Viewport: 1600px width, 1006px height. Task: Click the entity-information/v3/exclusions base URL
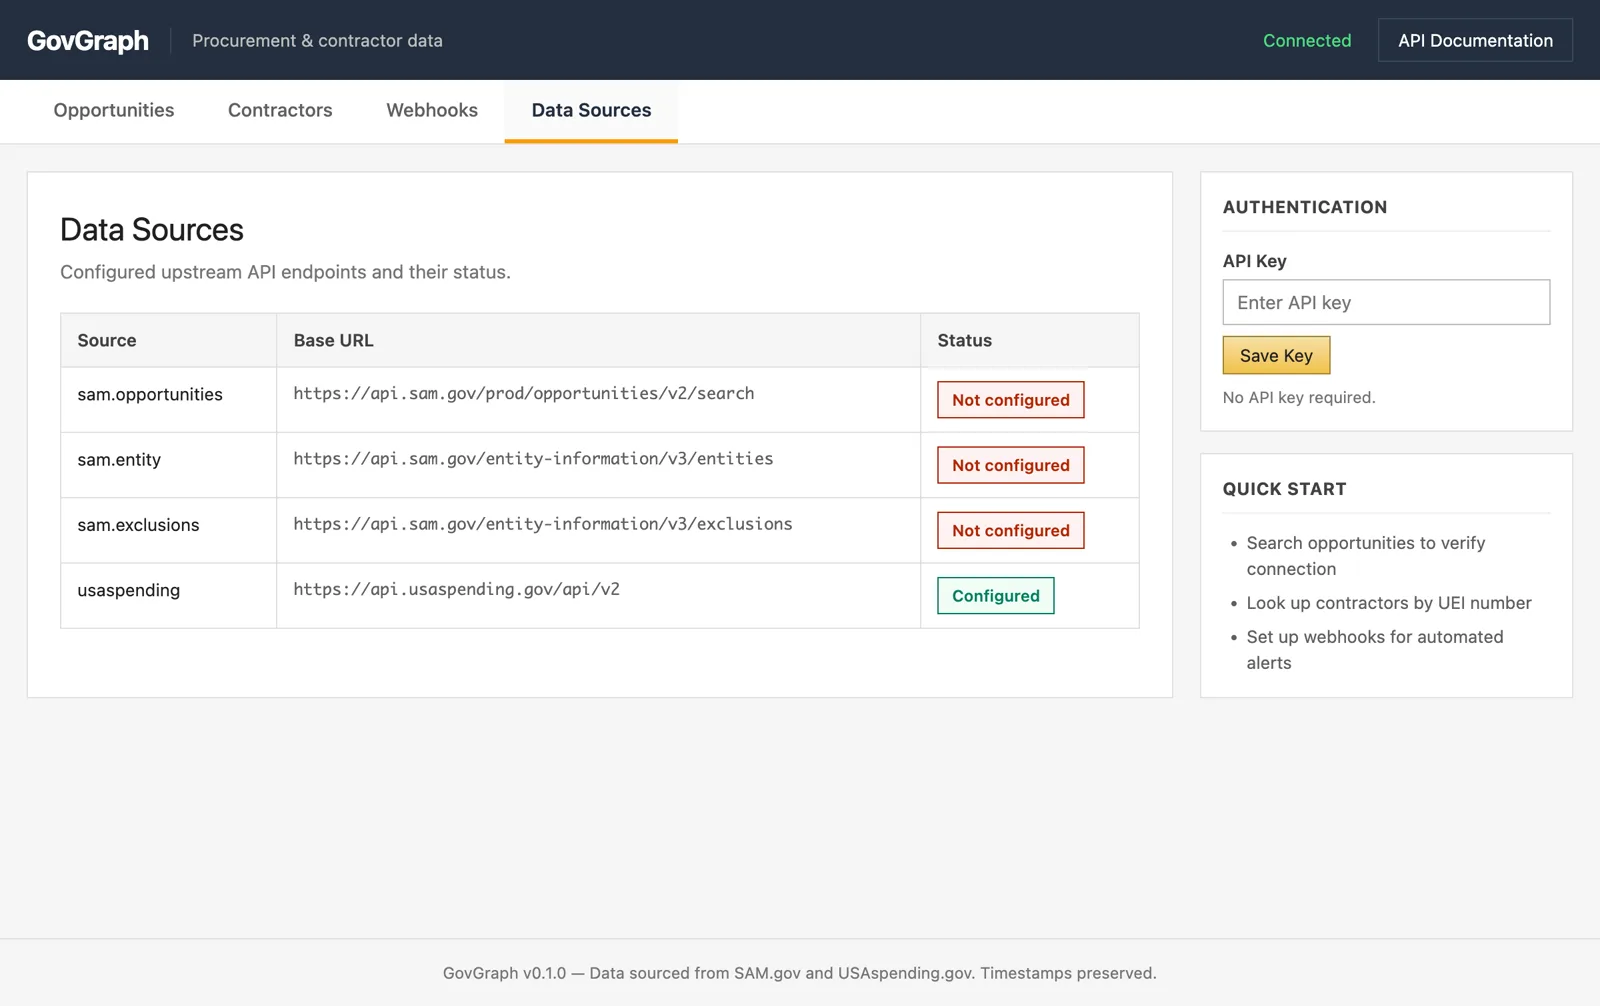pyautogui.click(x=543, y=524)
